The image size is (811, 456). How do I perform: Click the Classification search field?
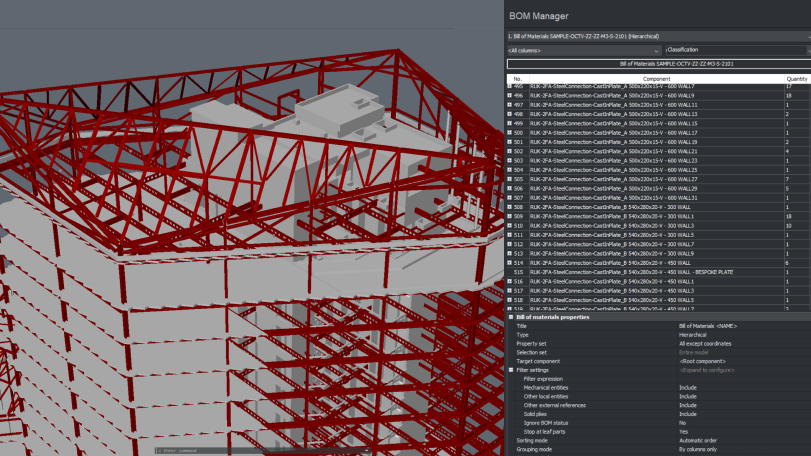click(738, 50)
